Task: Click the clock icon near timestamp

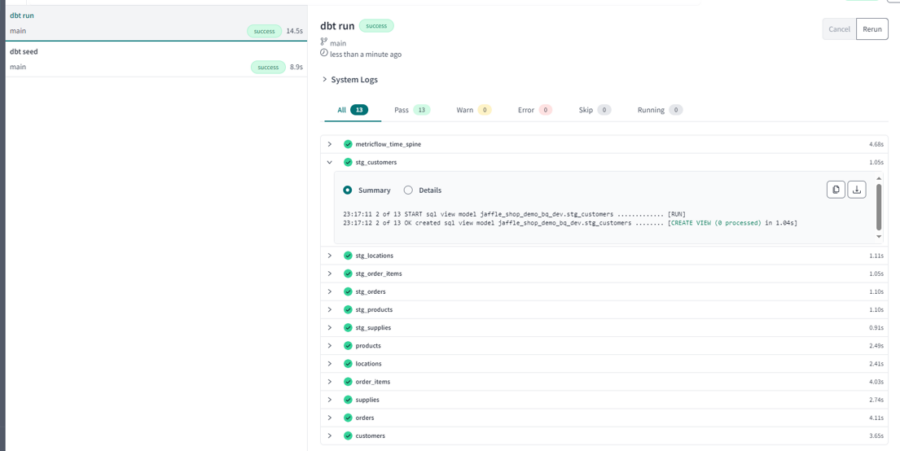Action: 324,53
